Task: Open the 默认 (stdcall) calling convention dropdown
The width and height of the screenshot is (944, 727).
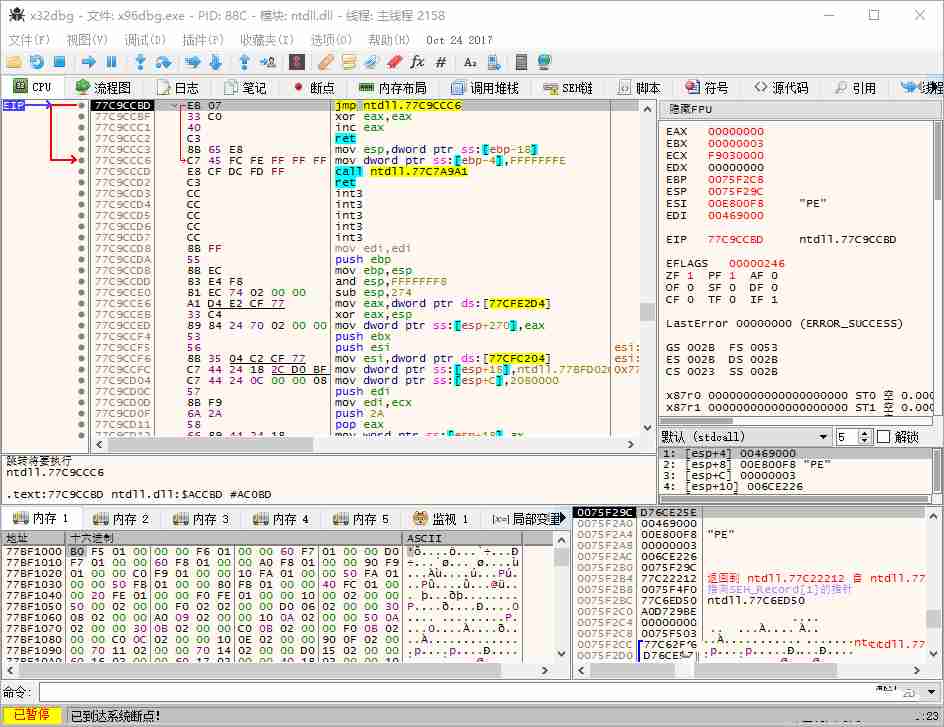Action: [745, 437]
